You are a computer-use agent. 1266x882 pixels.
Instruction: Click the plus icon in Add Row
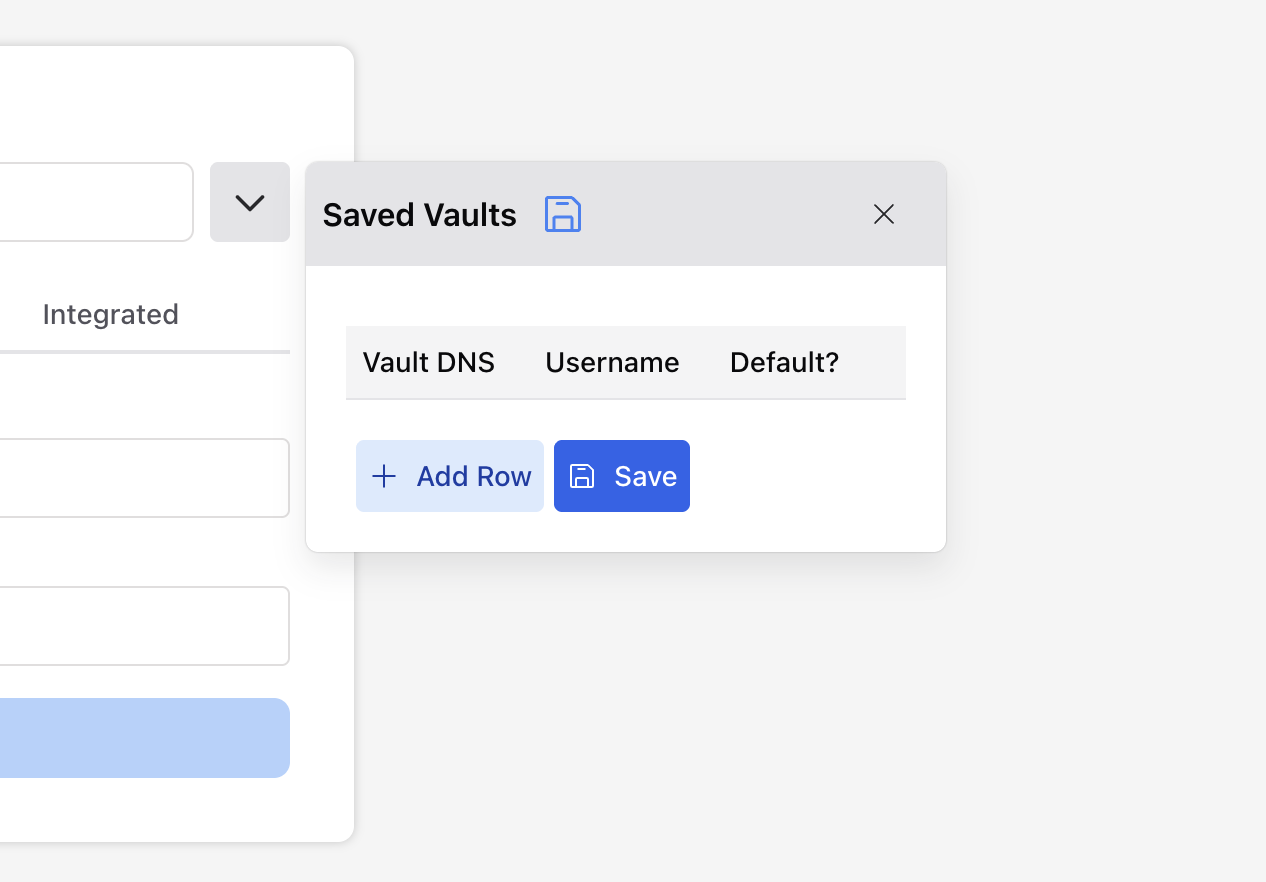coord(384,476)
